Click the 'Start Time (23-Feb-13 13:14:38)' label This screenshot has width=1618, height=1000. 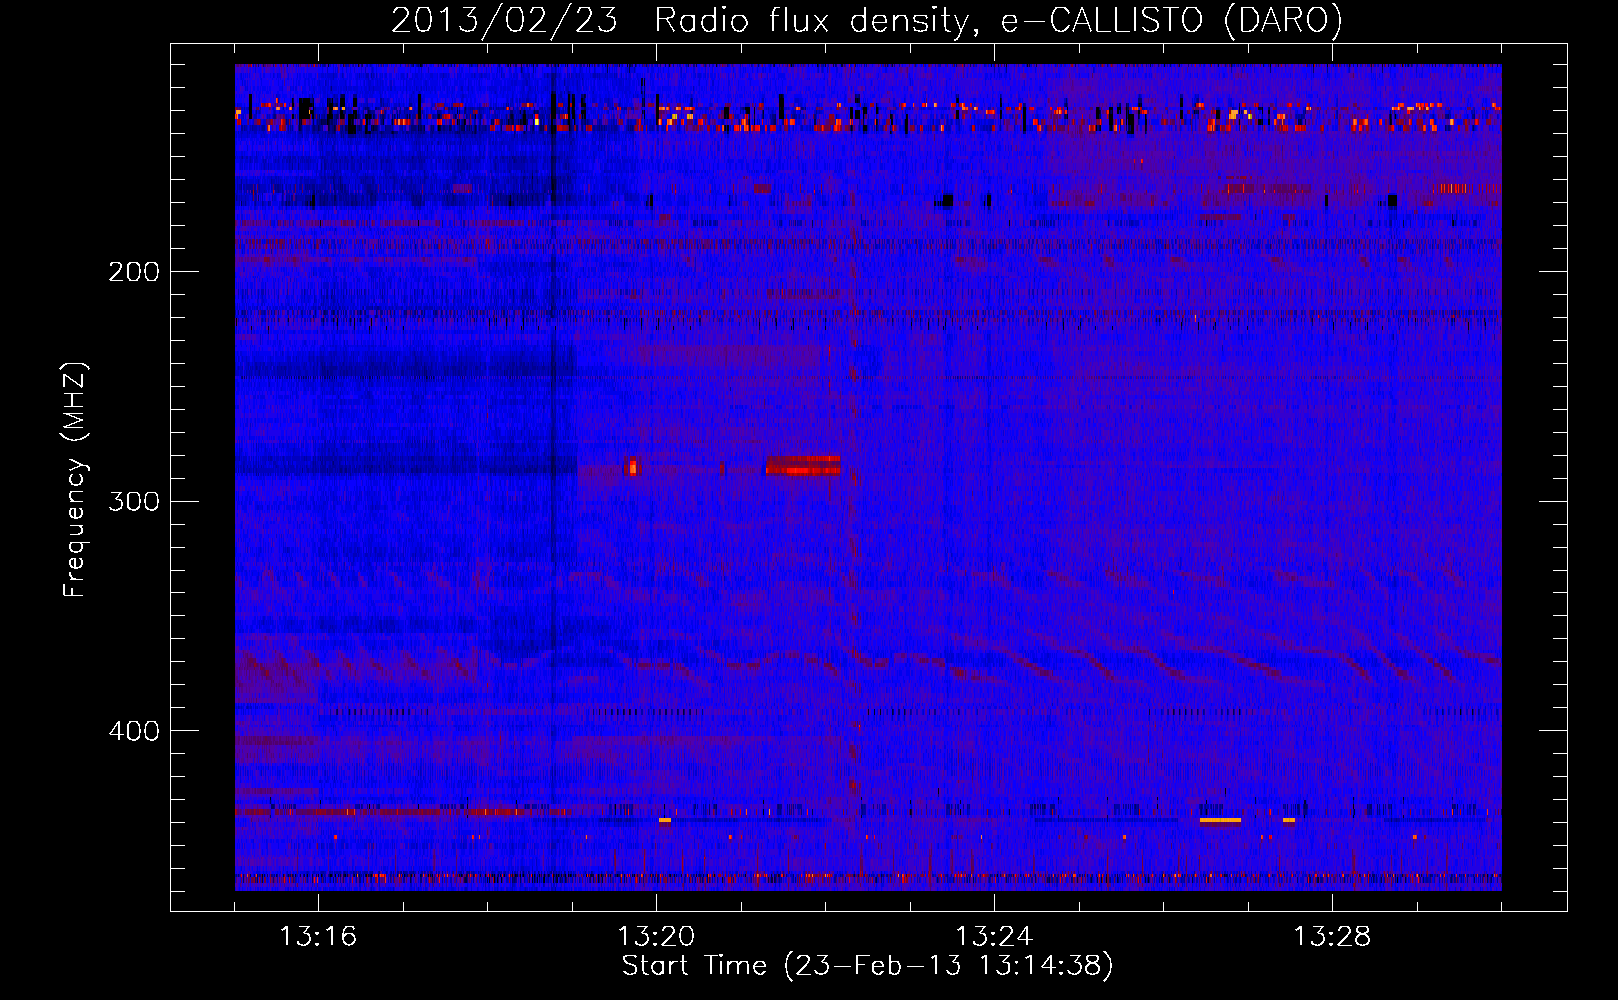point(867,966)
